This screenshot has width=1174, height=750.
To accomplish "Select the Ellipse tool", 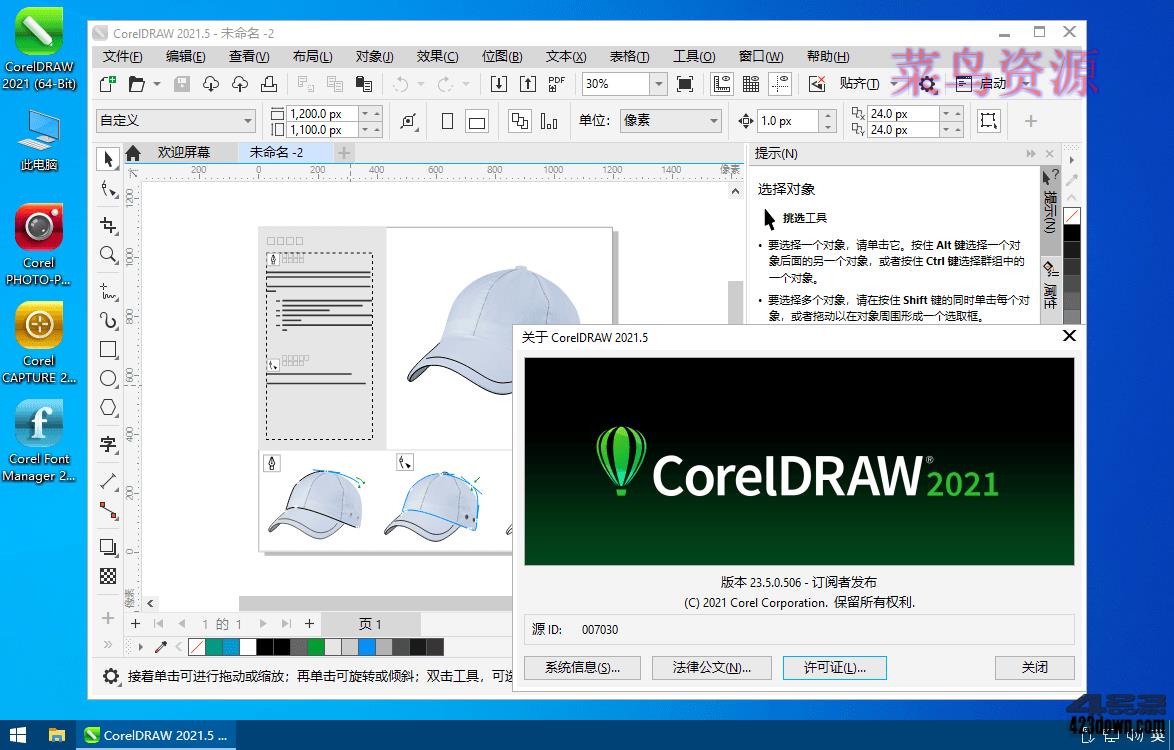I will pyautogui.click(x=109, y=378).
